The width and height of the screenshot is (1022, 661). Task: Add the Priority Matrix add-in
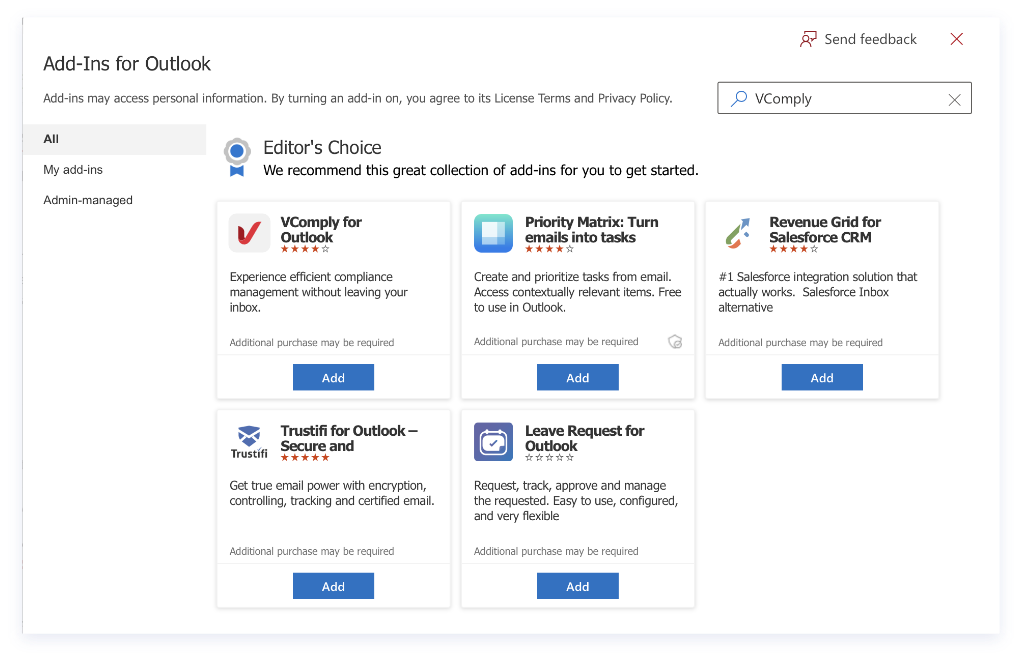click(577, 377)
